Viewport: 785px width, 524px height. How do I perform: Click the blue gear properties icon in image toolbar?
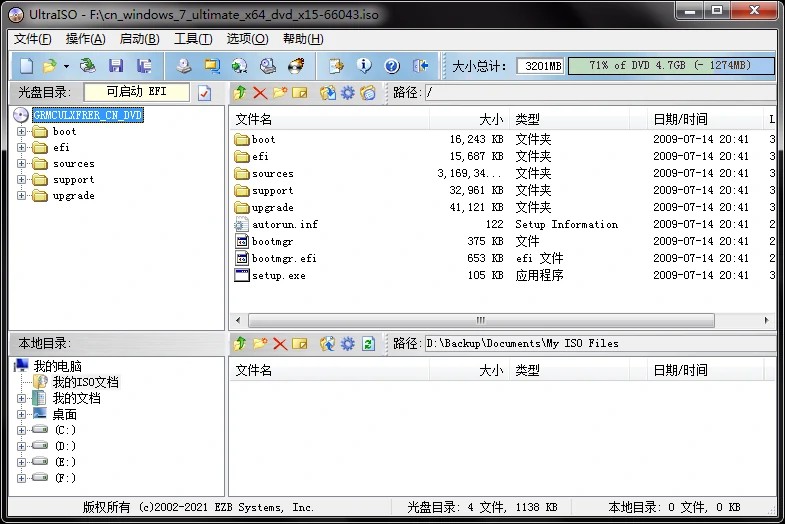(348, 93)
